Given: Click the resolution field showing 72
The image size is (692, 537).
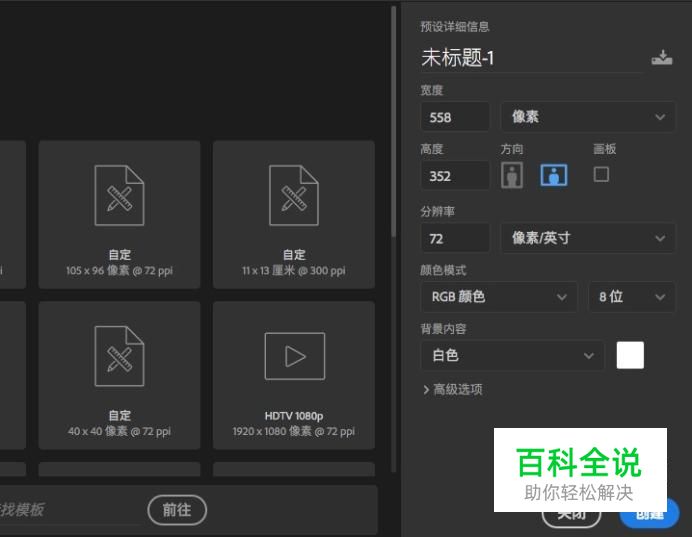Looking at the screenshot, I should [455, 238].
